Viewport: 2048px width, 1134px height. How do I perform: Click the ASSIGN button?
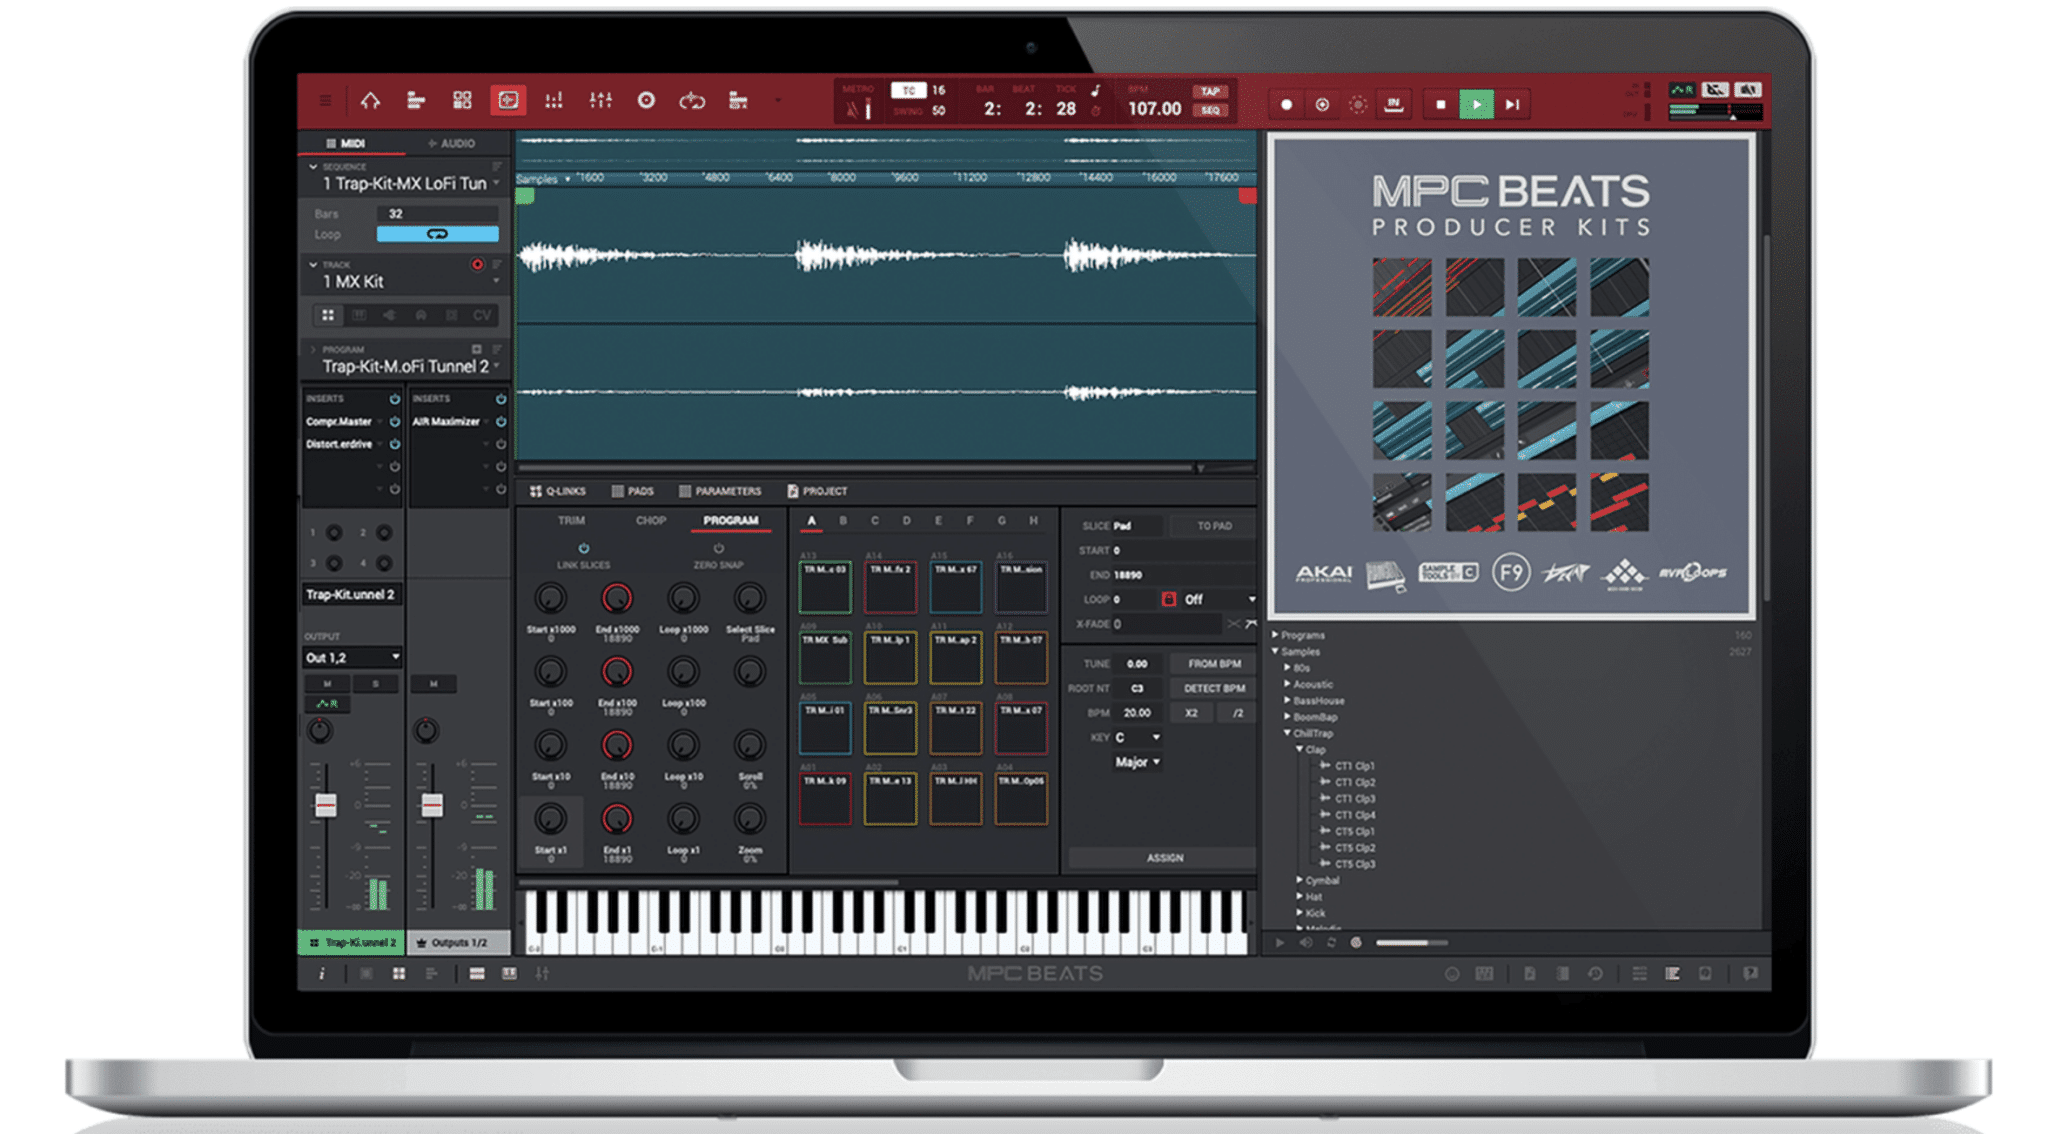1165,858
